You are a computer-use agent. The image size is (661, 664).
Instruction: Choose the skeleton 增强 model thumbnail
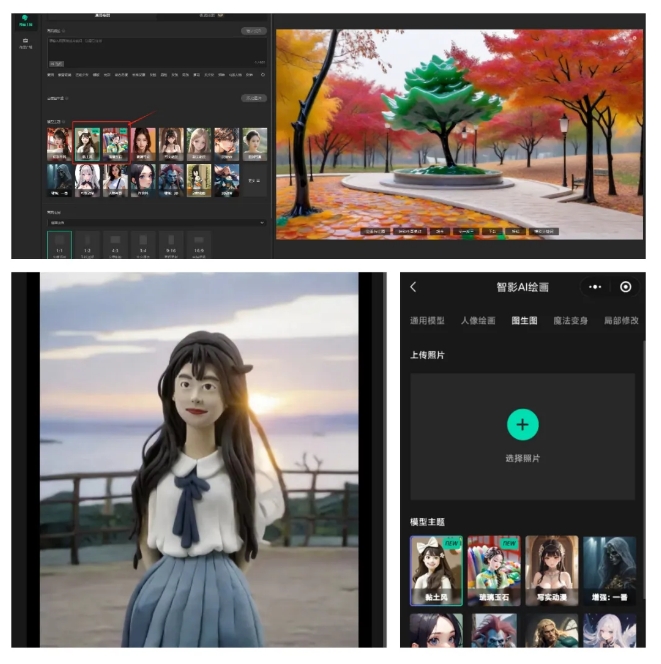point(609,570)
